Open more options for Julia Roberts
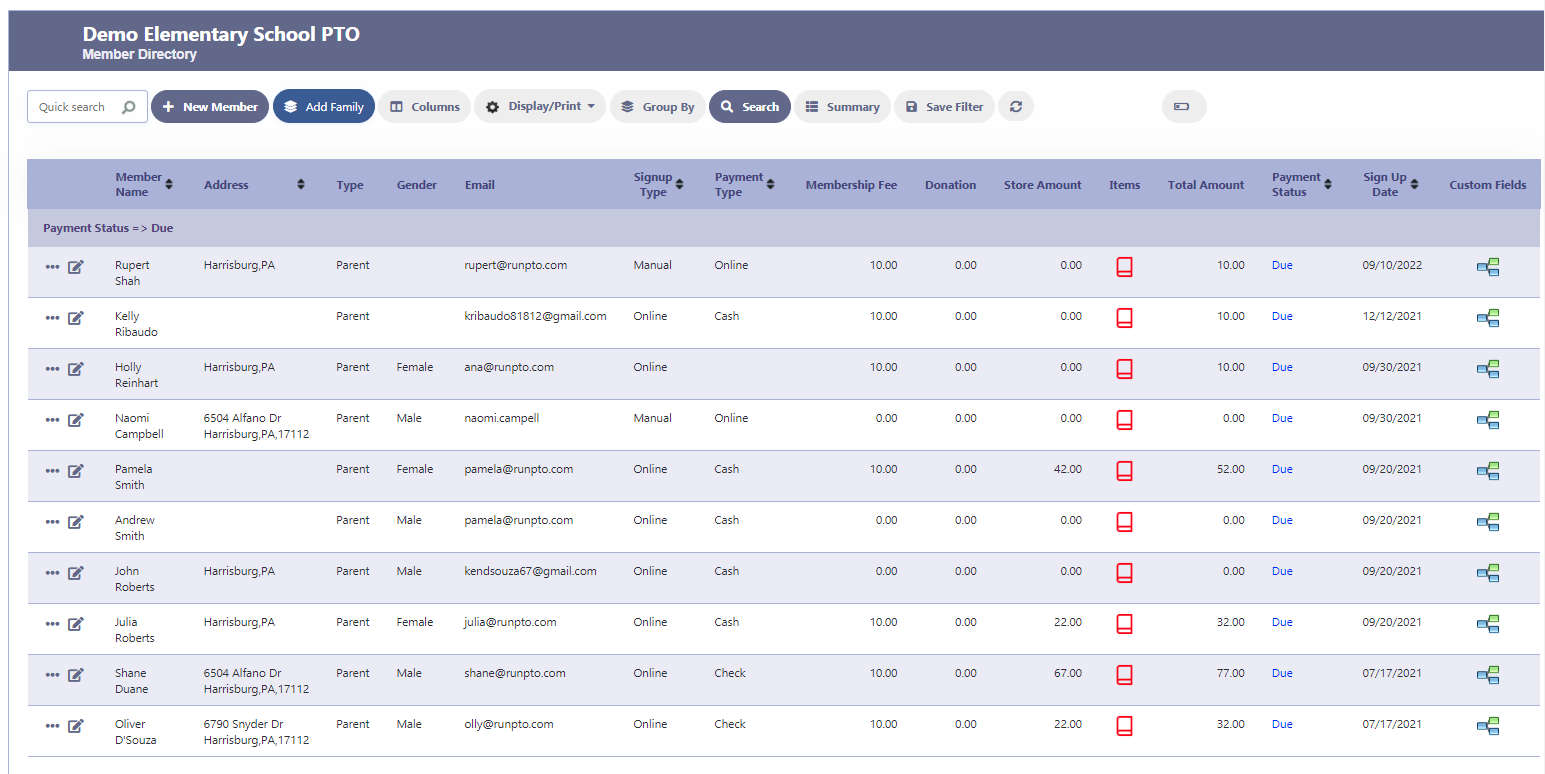The width and height of the screenshot is (1545, 774). [x=52, y=624]
